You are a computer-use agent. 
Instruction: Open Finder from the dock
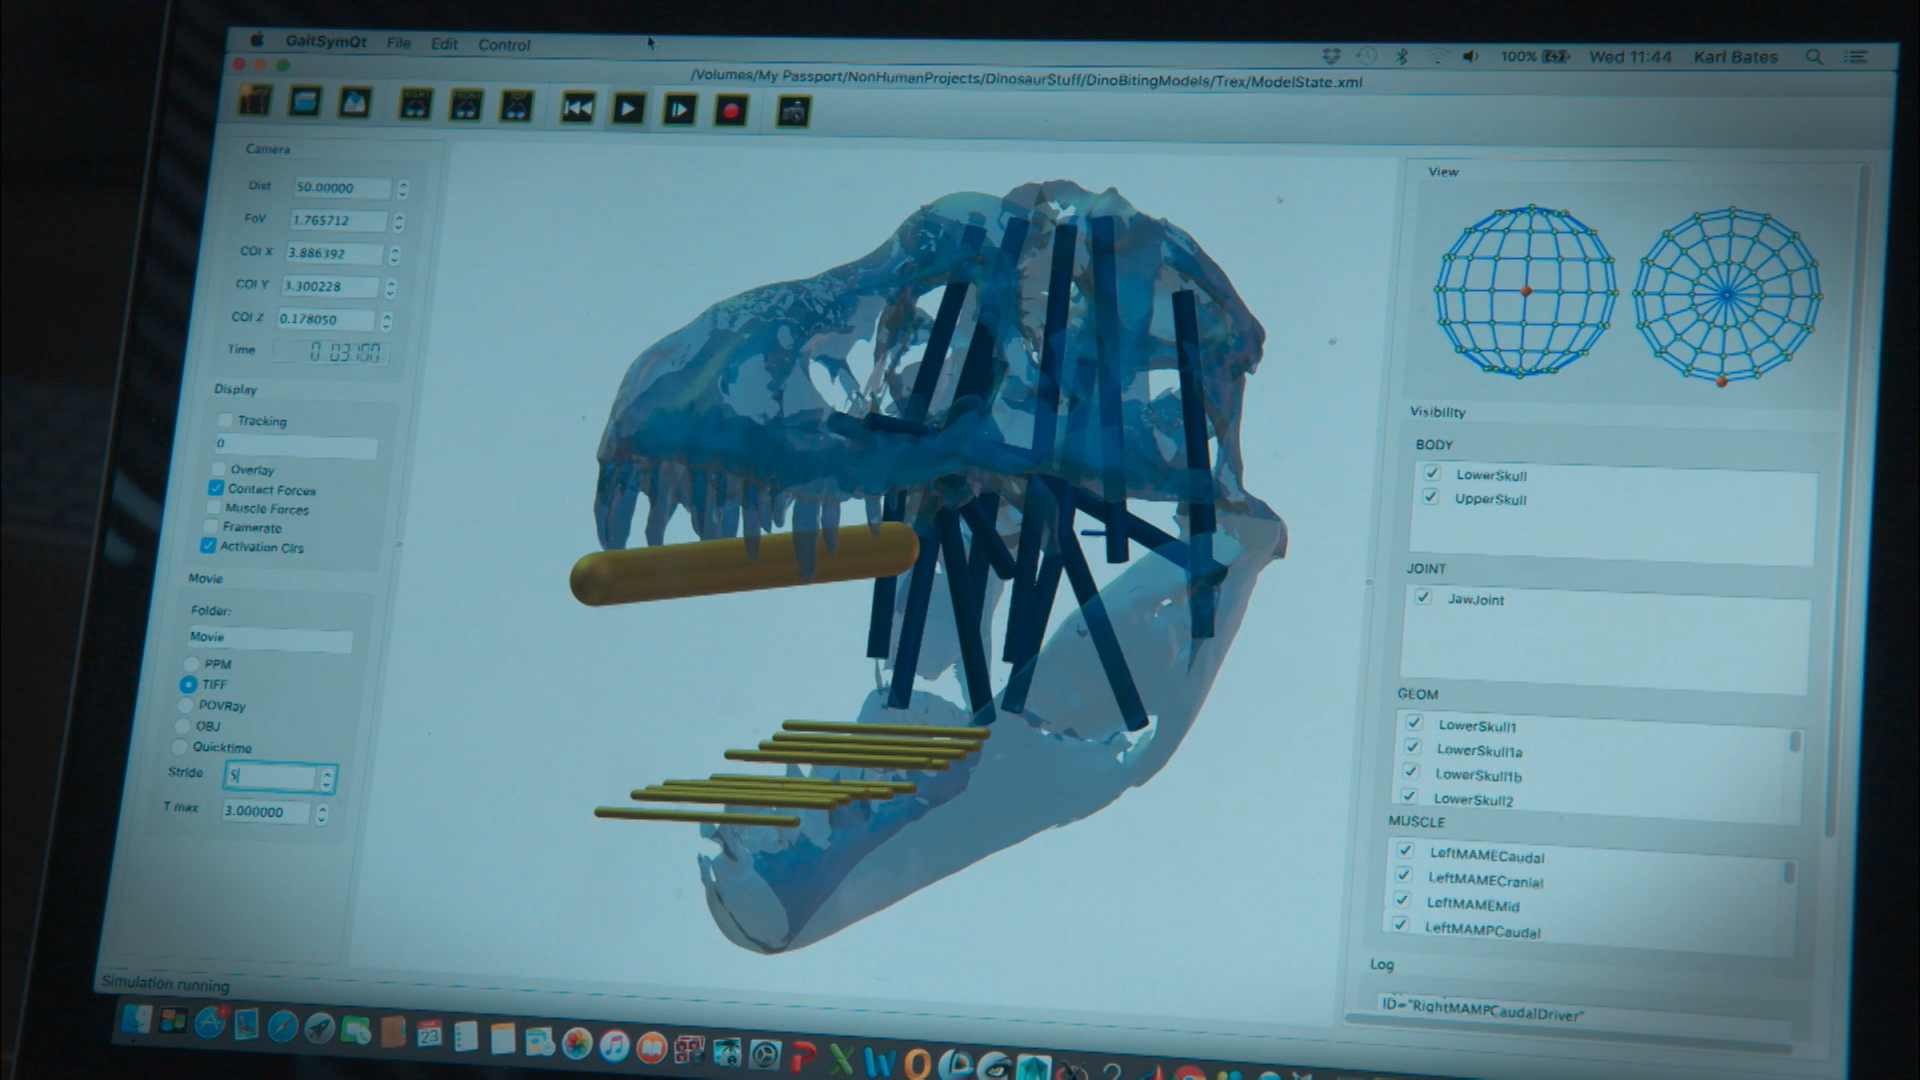(136, 1019)
